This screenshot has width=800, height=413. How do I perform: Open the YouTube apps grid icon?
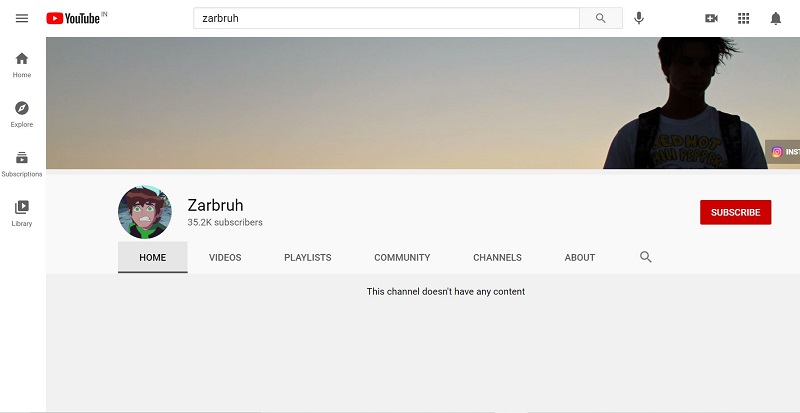[x=743, y=18]
